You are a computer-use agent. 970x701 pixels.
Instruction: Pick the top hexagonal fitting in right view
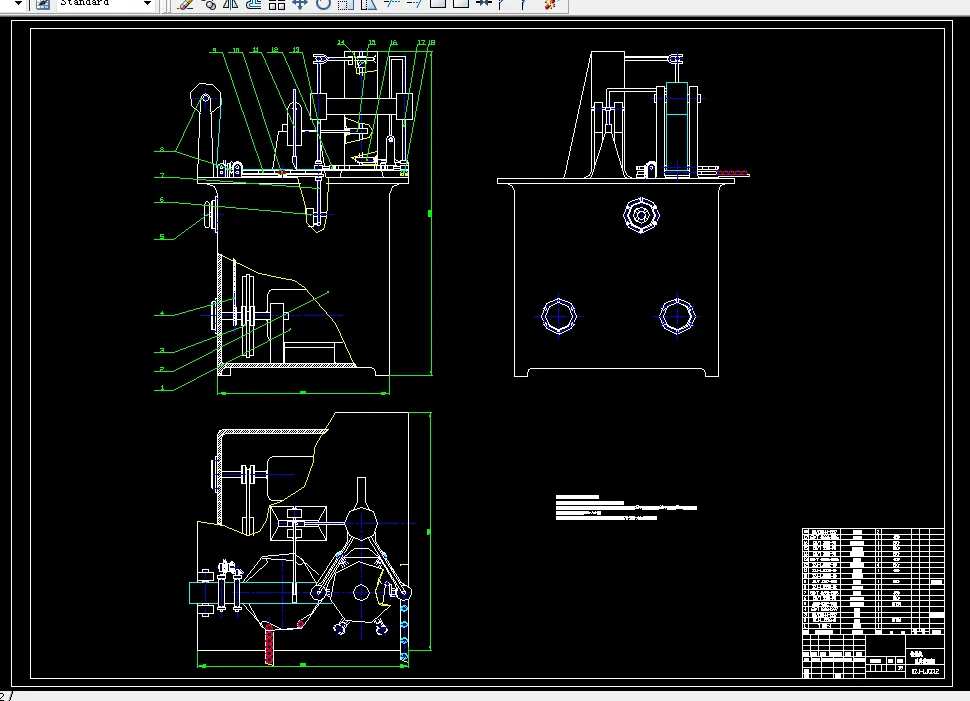[641, 215]
